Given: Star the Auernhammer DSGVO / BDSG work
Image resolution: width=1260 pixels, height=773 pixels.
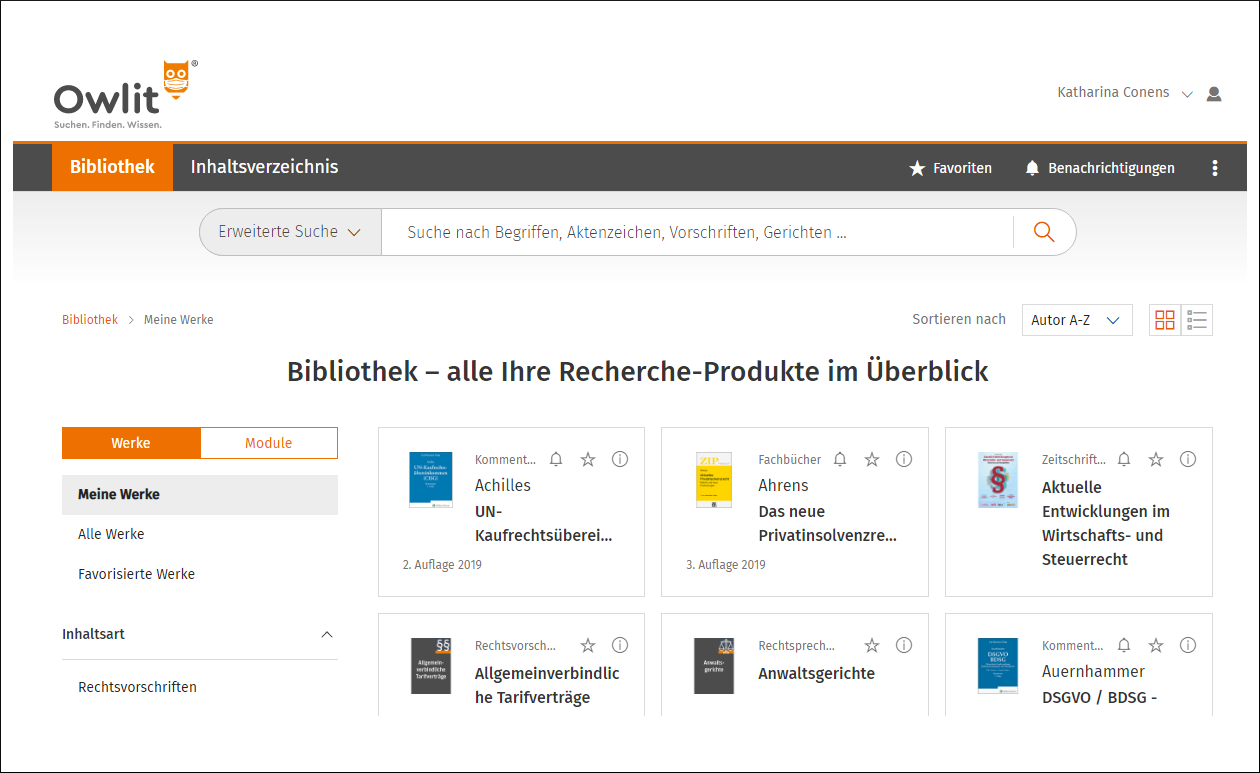Looking at the screenshot, I should point(1156,645).
